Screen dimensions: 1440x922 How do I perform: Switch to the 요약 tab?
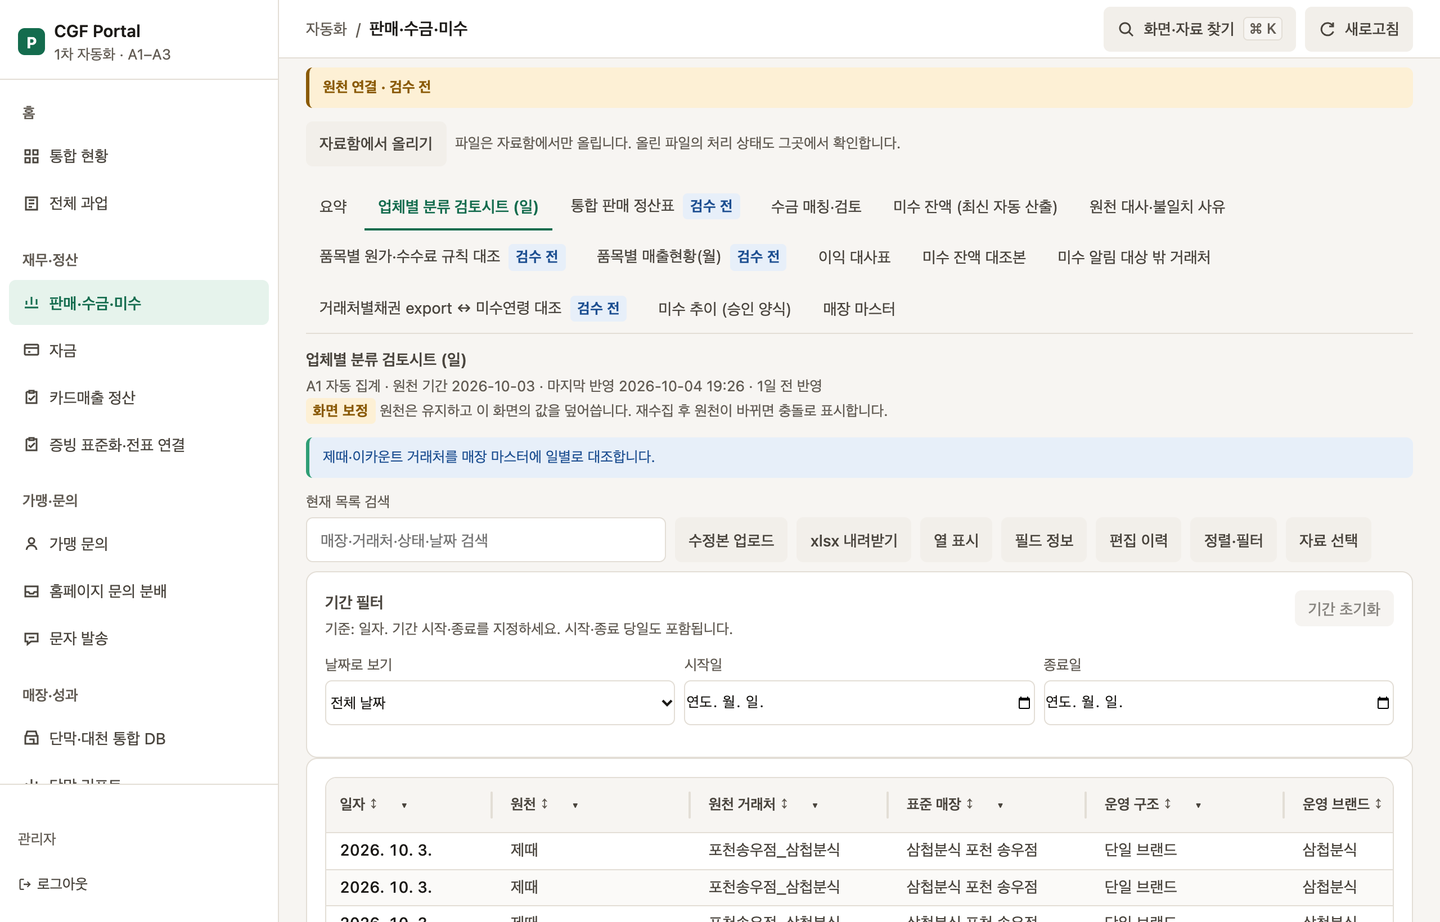(333, 206)
